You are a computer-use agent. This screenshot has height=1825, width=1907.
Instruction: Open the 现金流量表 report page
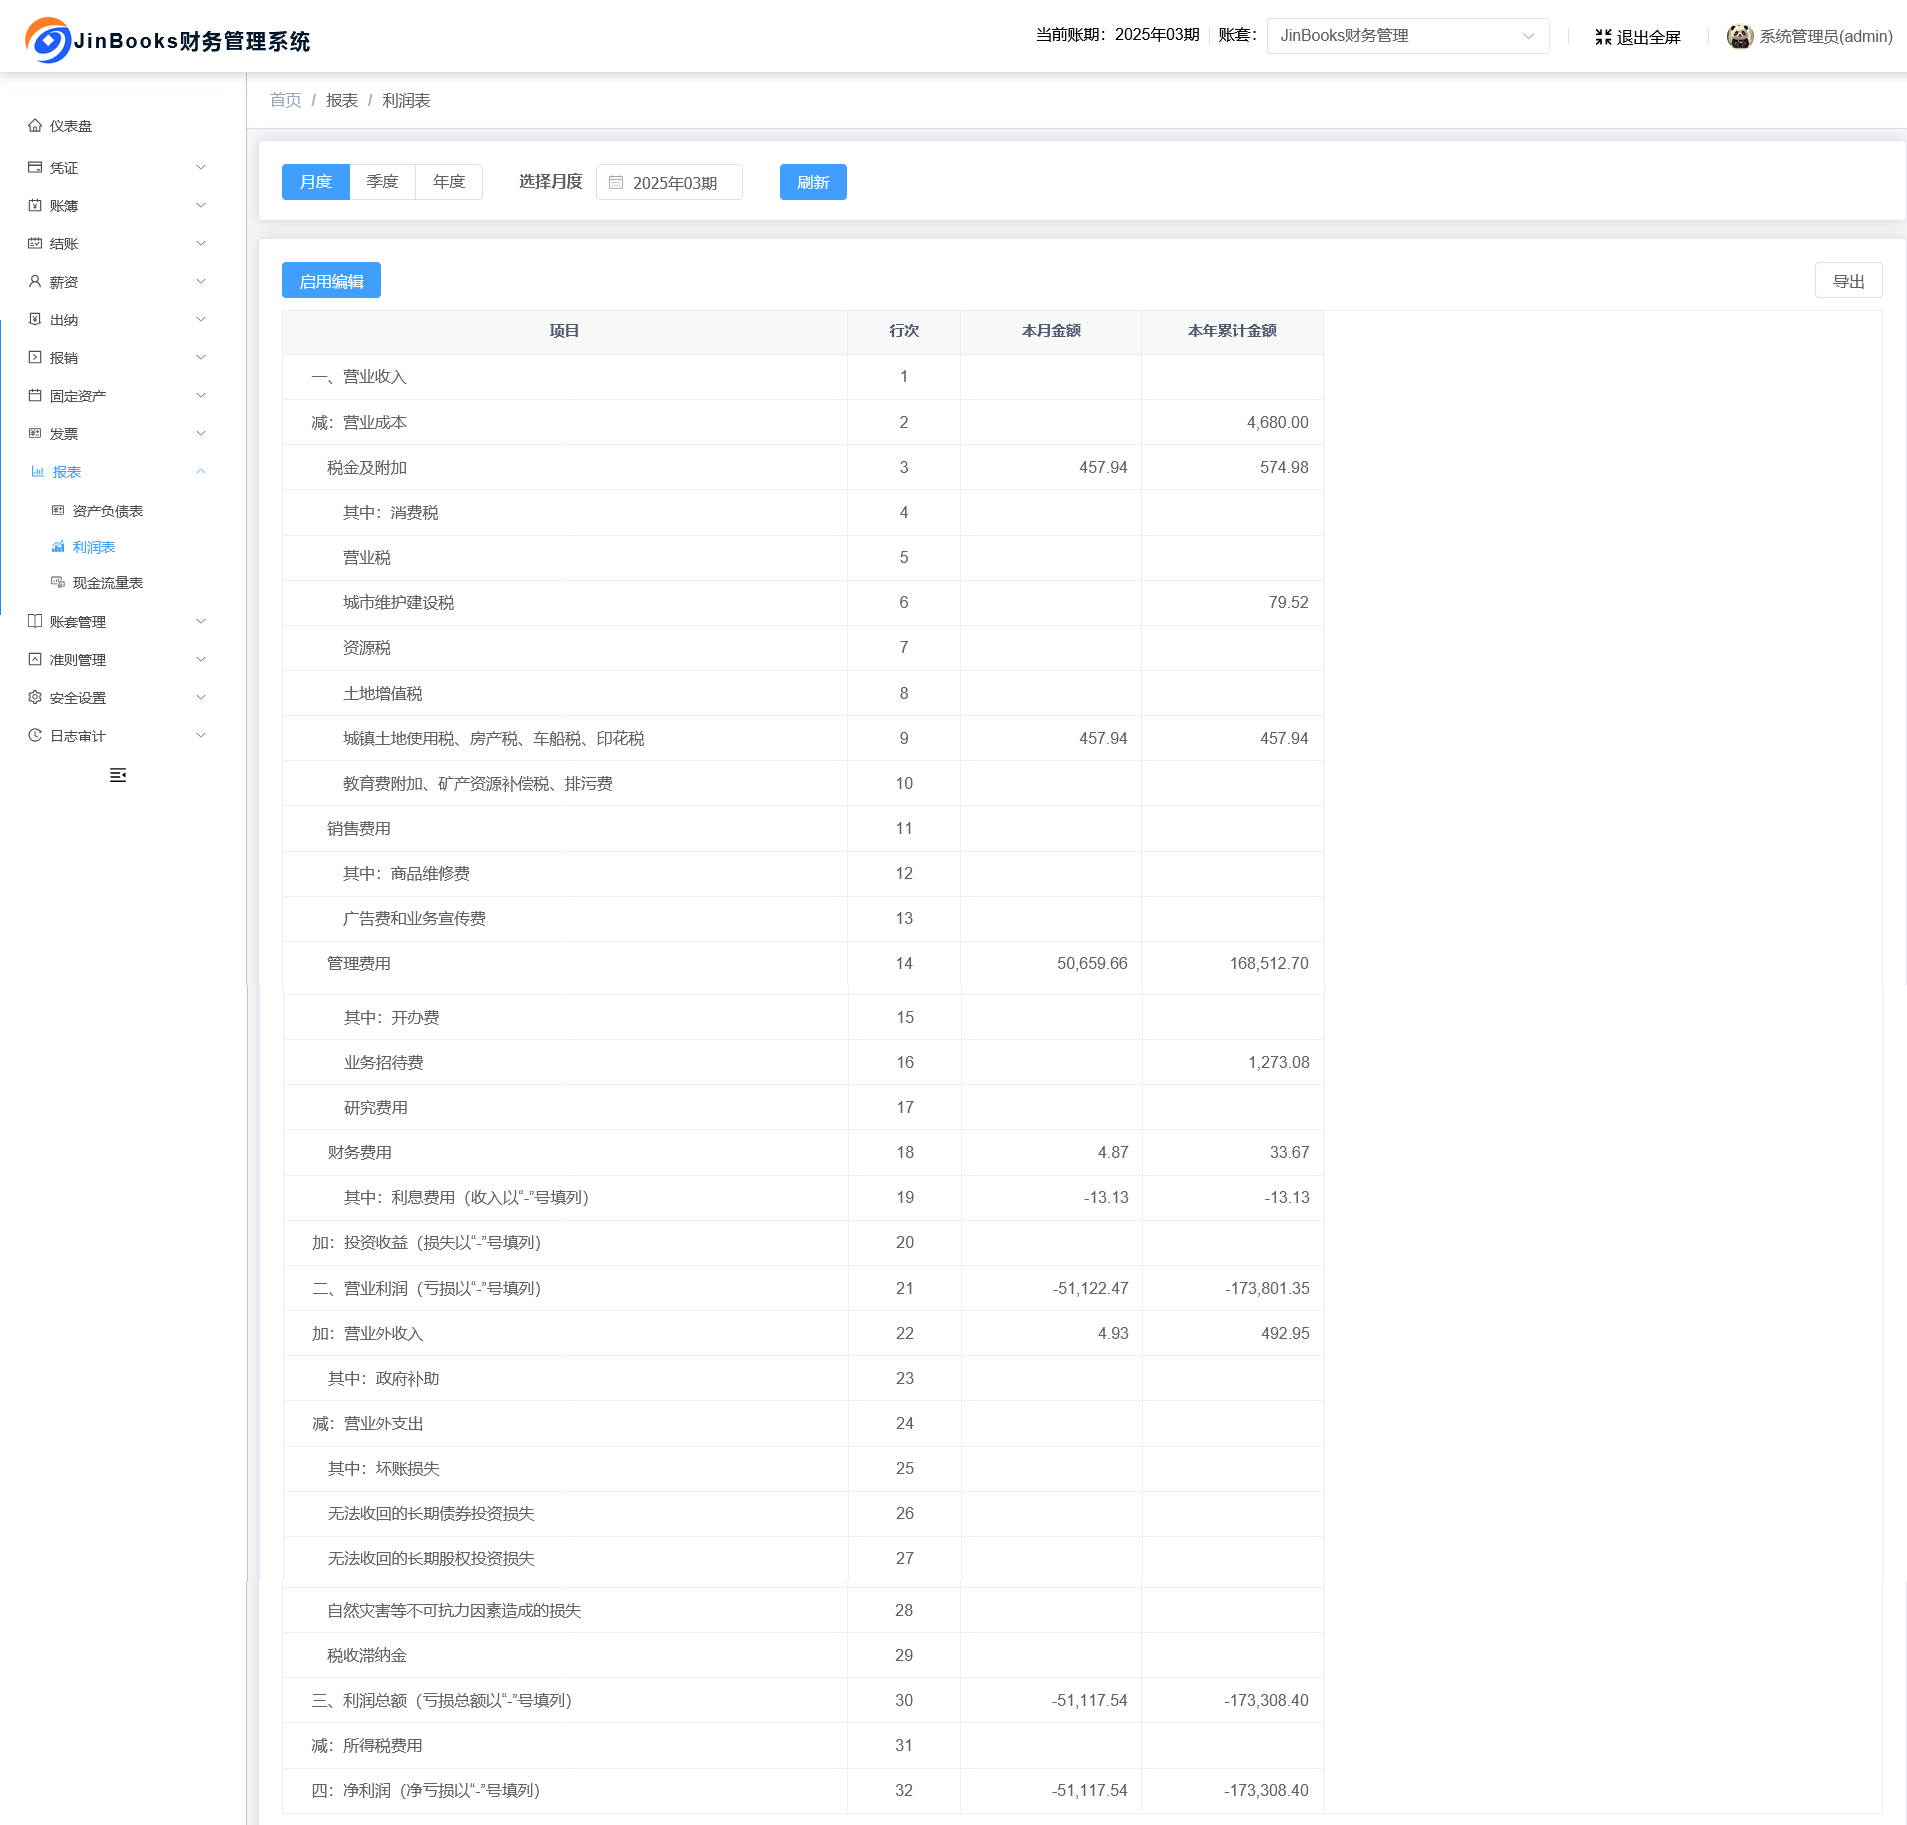(x=108, y=583)
